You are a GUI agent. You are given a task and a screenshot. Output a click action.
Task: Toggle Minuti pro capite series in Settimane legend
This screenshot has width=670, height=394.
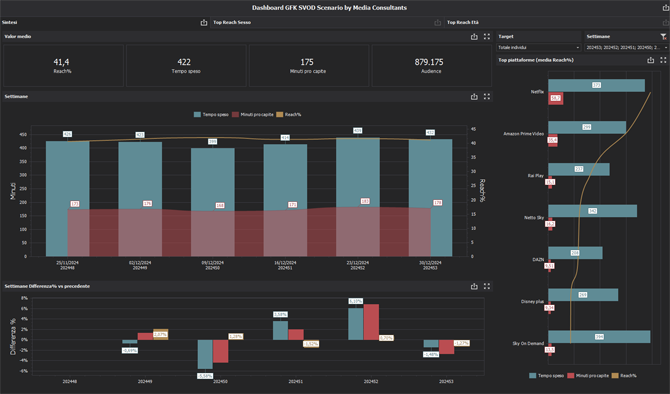pos(253,115)
